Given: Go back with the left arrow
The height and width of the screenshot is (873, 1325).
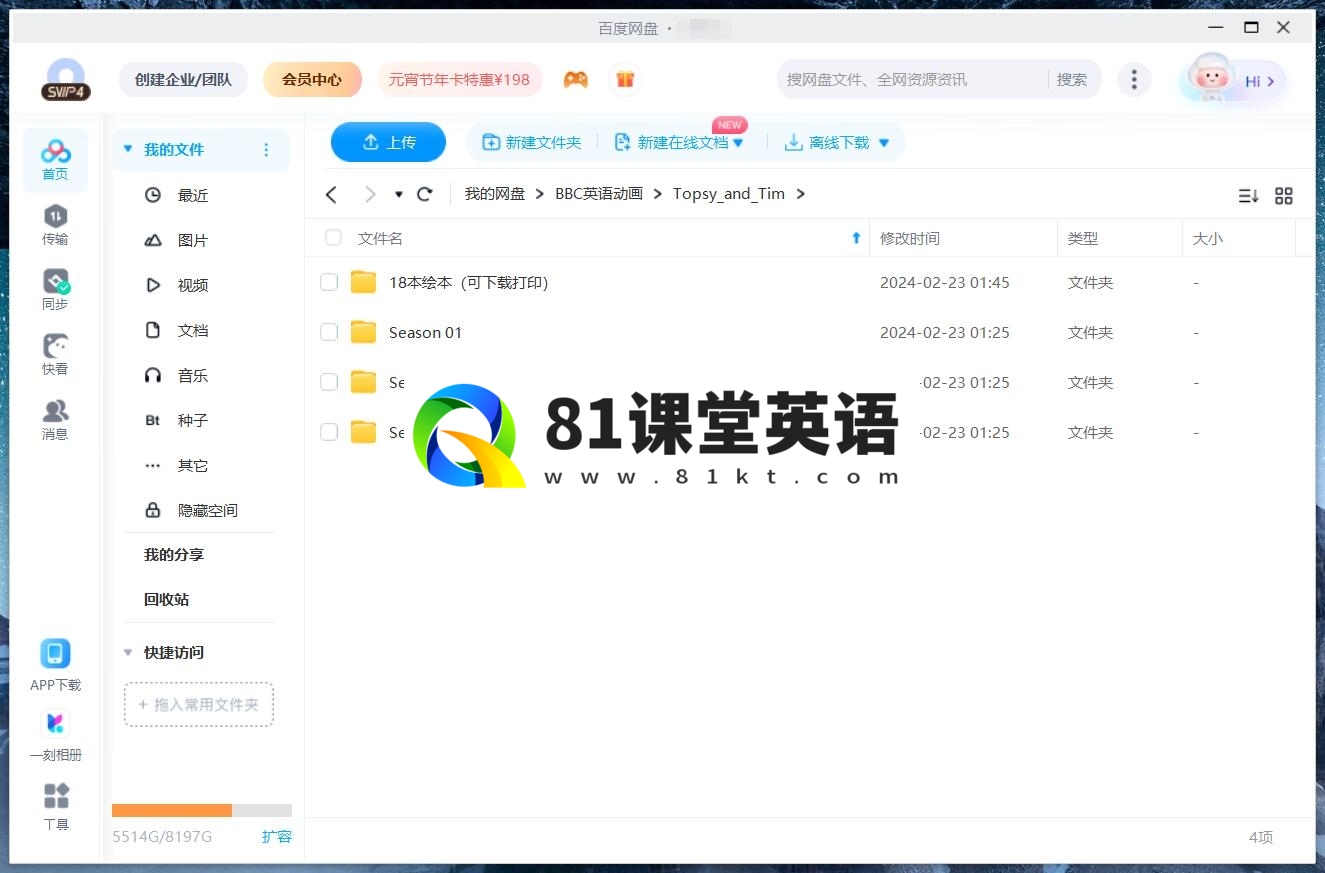Looking at the screenshot, I should [x=332, y=194].
